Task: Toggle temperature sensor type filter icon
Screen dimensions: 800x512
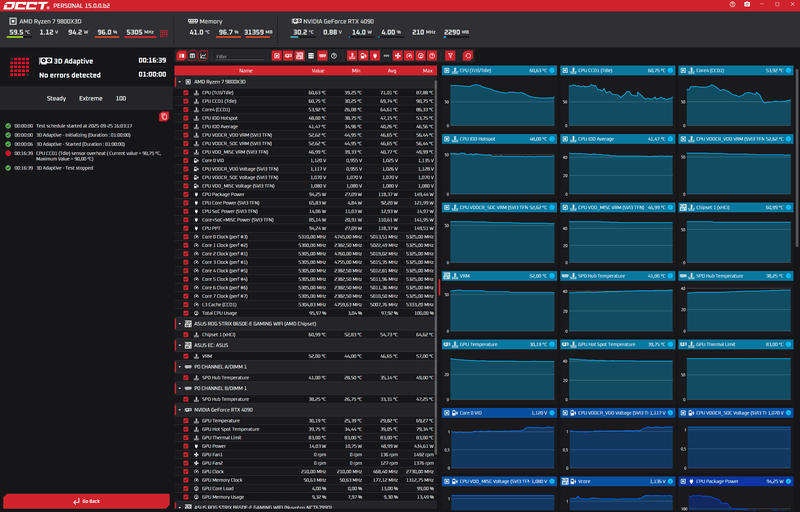Action: tap(352, 56)
